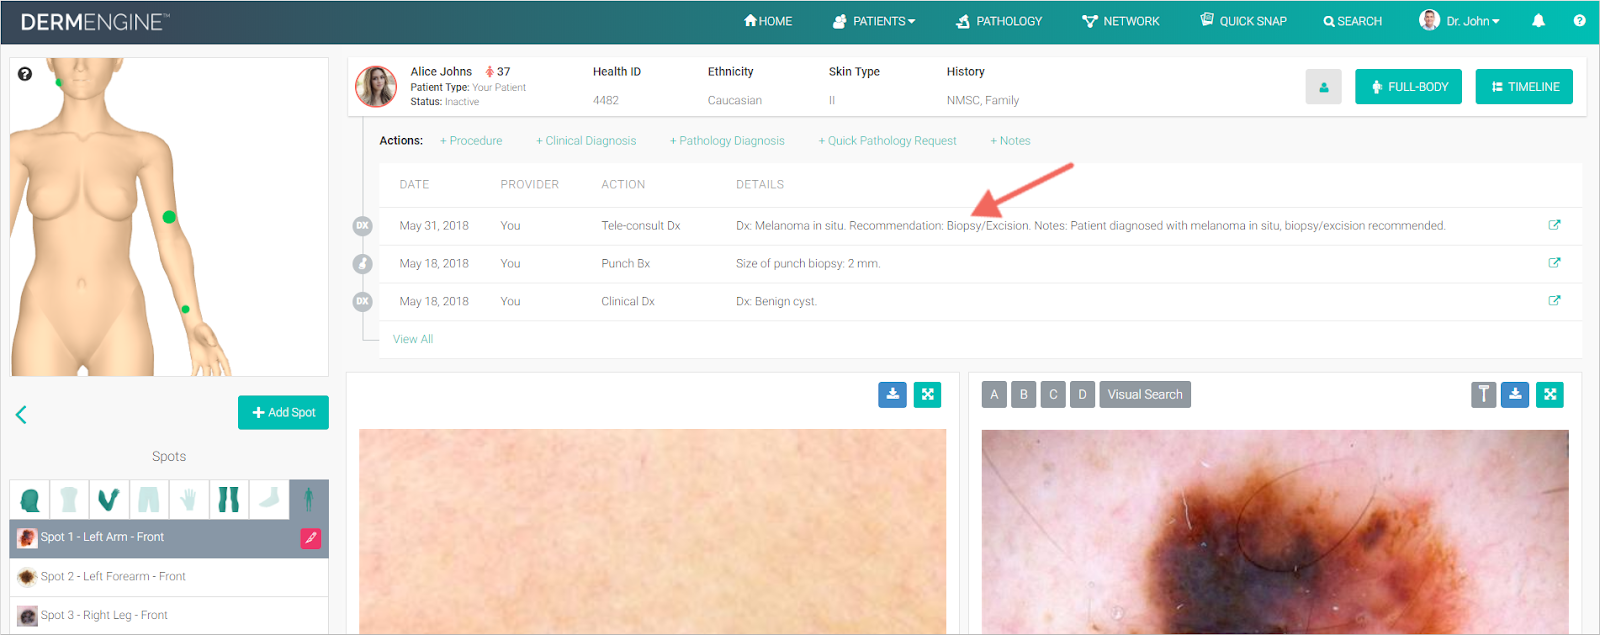Add a Clinical Diagnosis action
This screenshot has width=1600, height=635.
586,141
